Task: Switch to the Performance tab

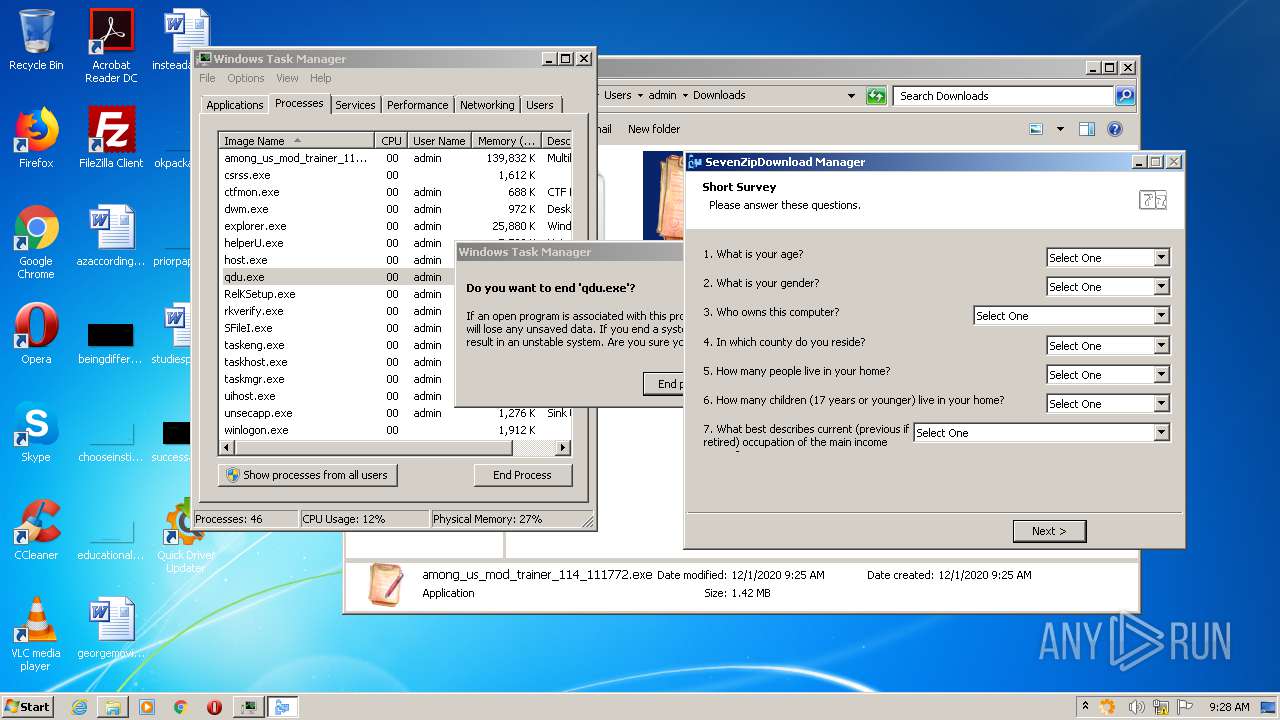Action: (417, 105)
